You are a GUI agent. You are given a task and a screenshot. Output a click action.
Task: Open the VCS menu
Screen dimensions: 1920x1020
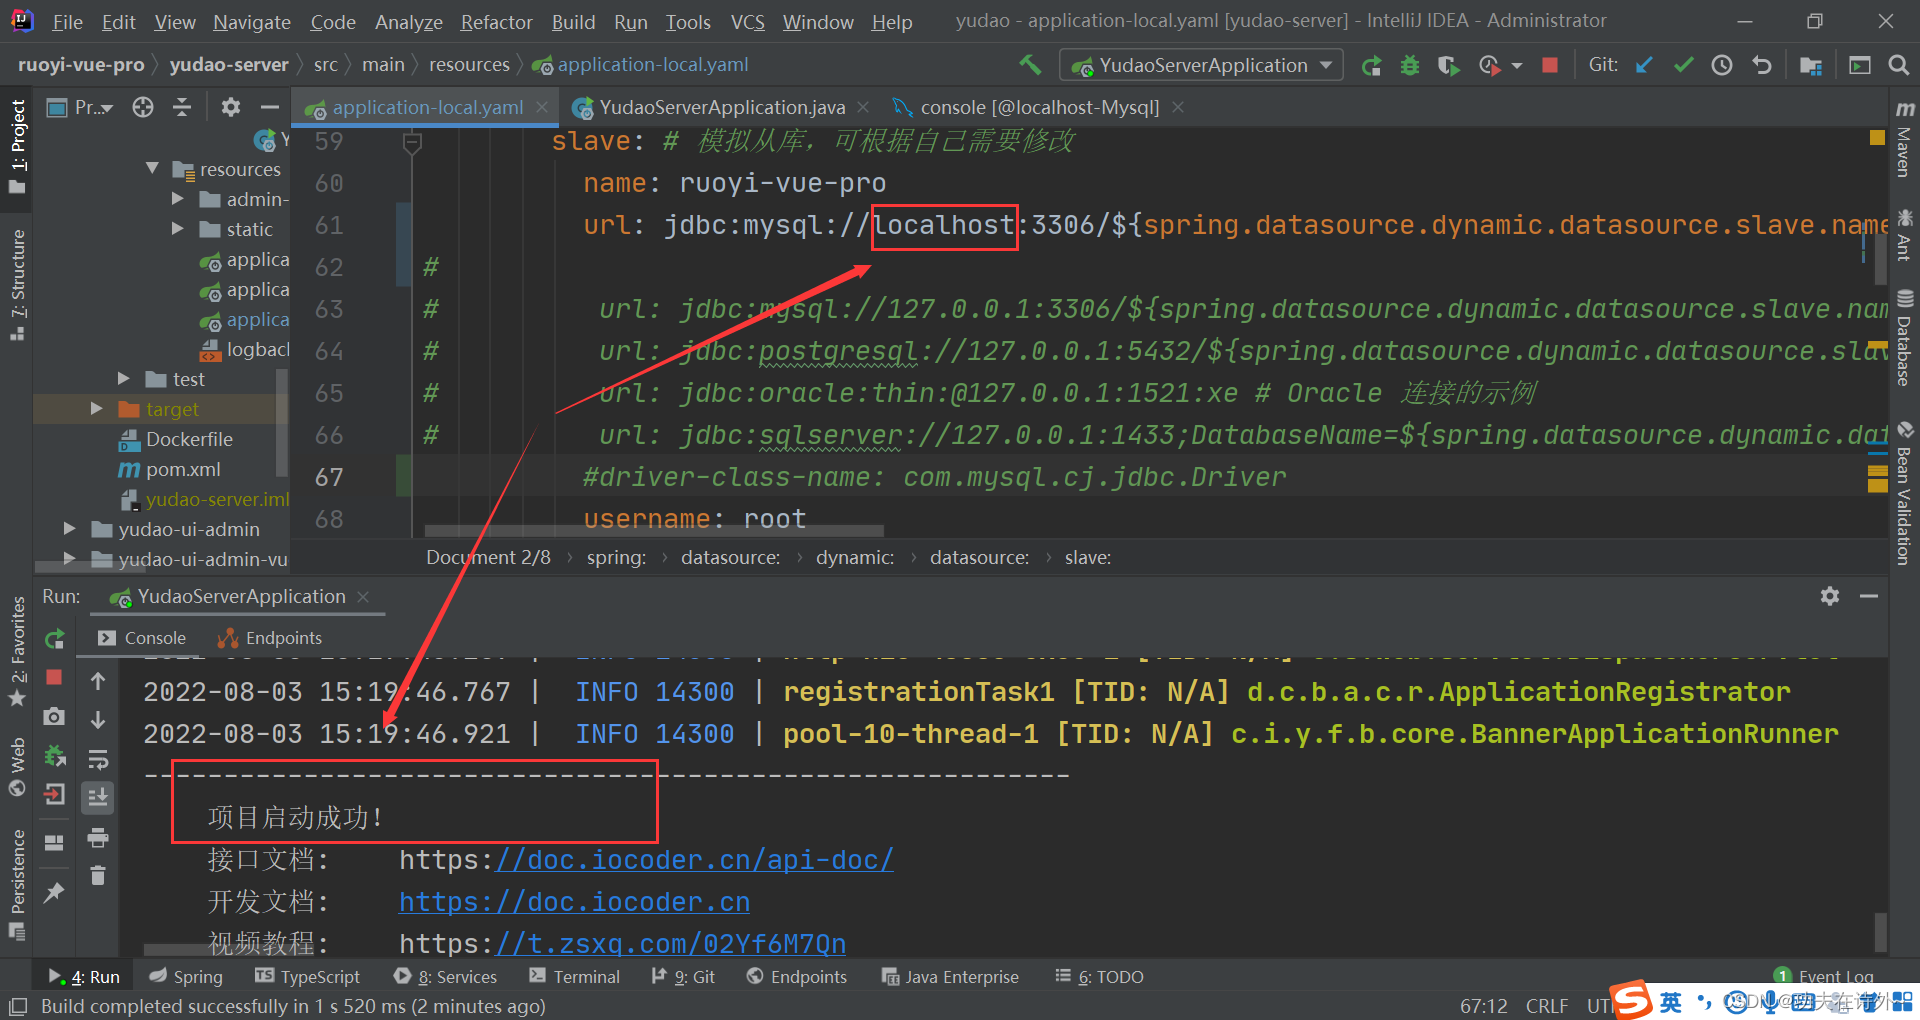[747, 21]
